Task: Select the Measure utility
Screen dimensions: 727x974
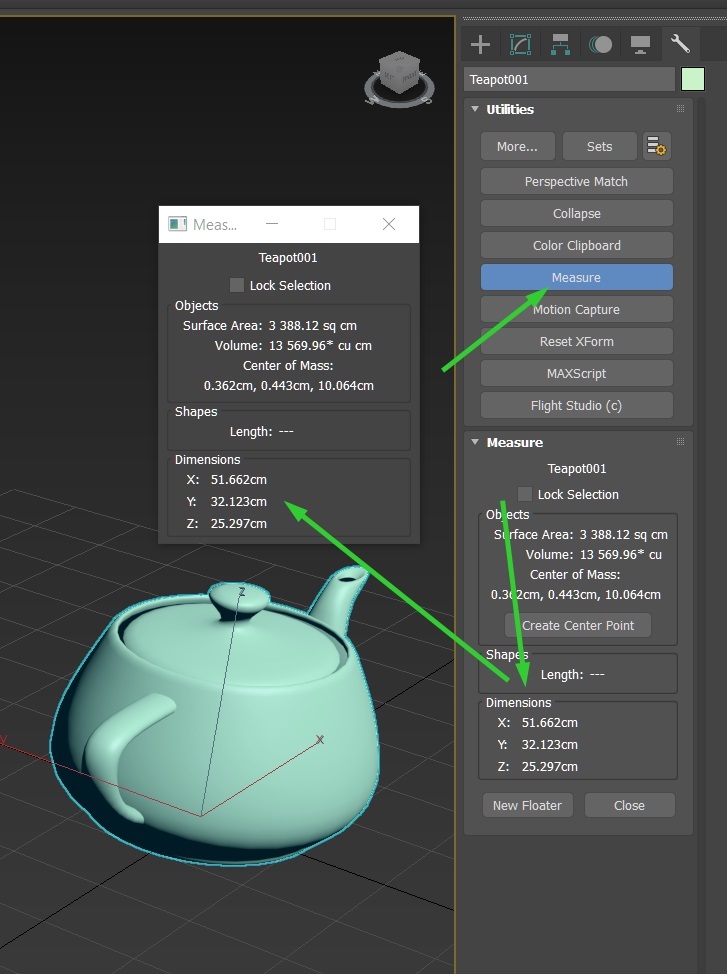Action: point(576,277)
